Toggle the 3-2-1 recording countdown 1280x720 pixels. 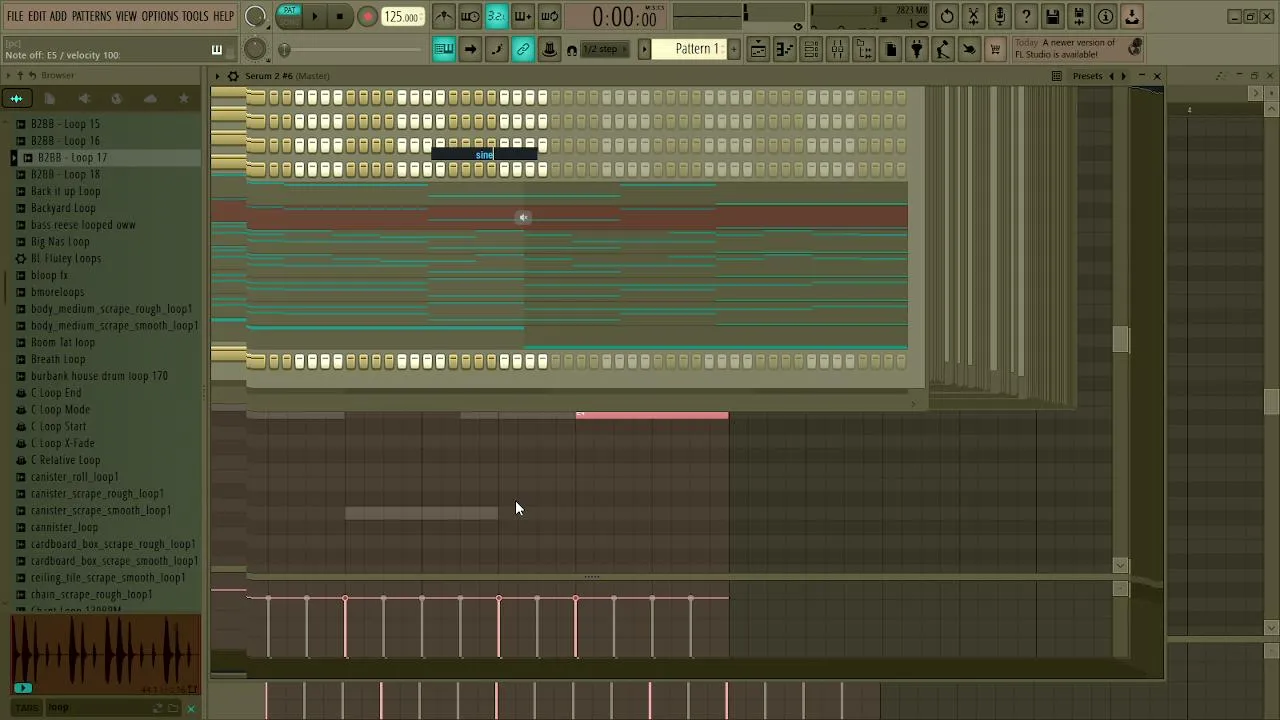point(496,16)
